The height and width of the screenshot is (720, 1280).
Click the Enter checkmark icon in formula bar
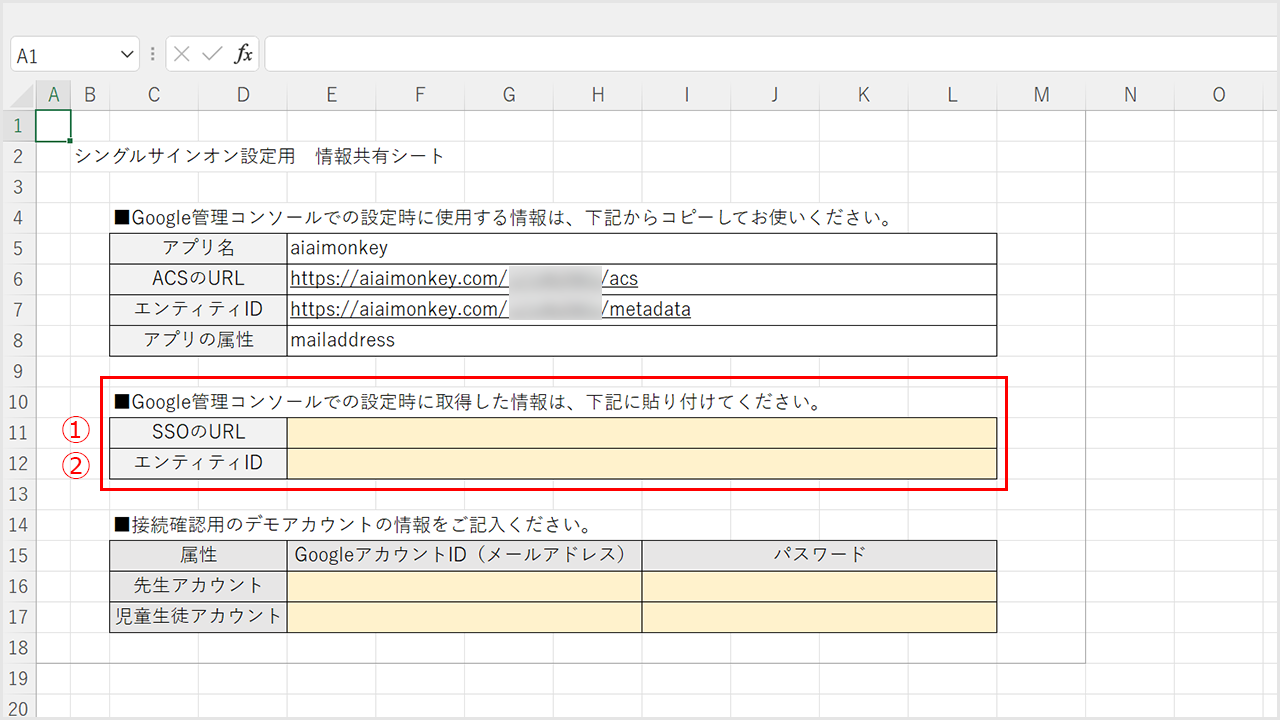211,55
